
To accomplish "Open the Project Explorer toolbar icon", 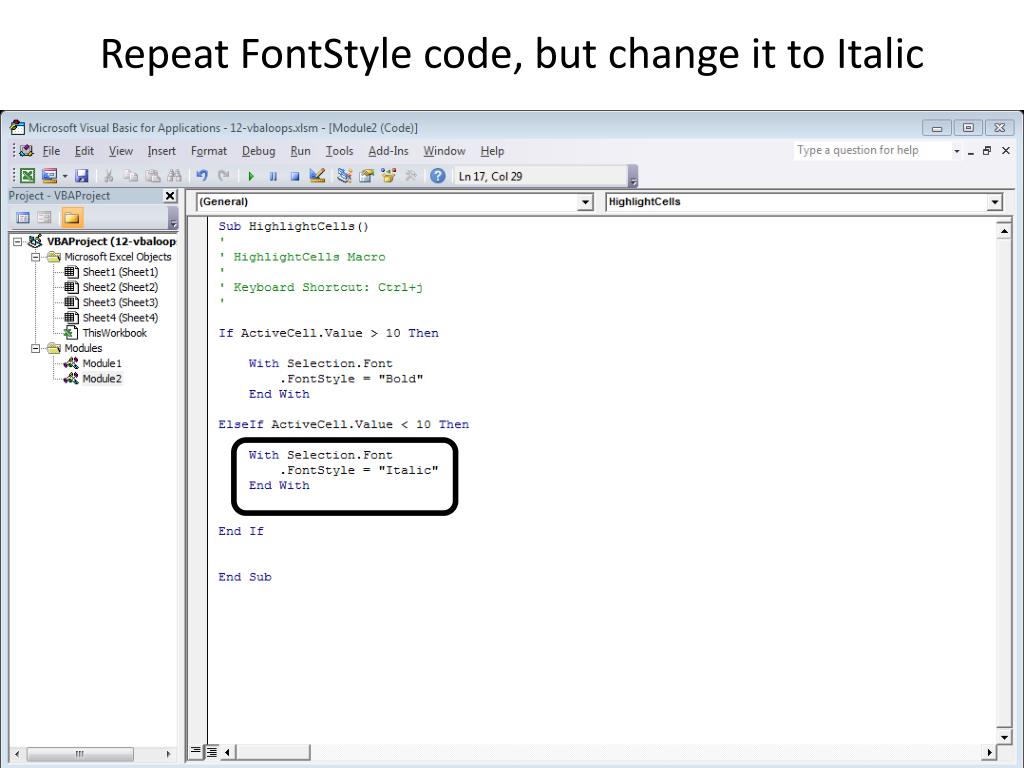I will pyautogui.click(x=344, y=176).
